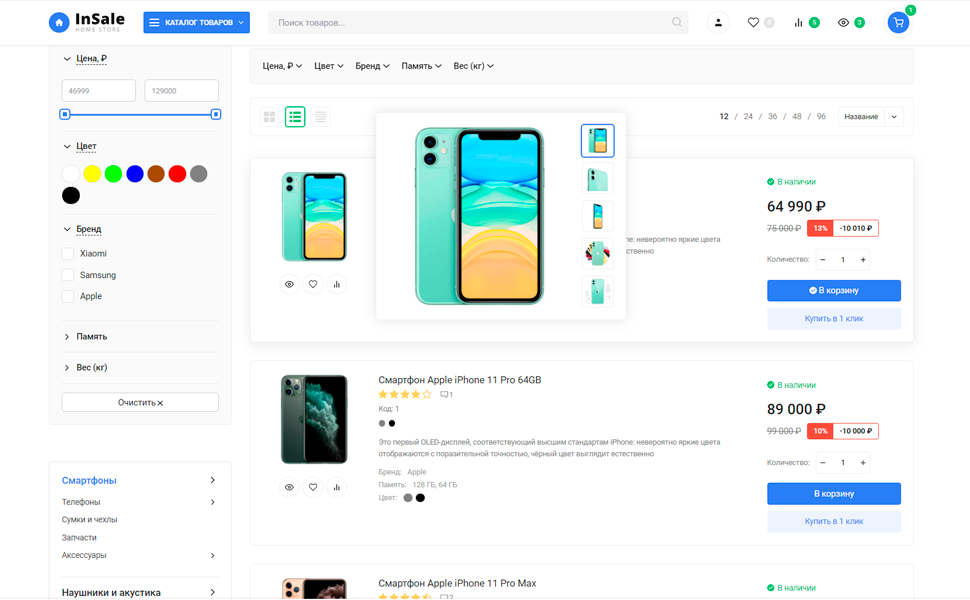Click the minimum price slider handle

click(x=65, y=114)
